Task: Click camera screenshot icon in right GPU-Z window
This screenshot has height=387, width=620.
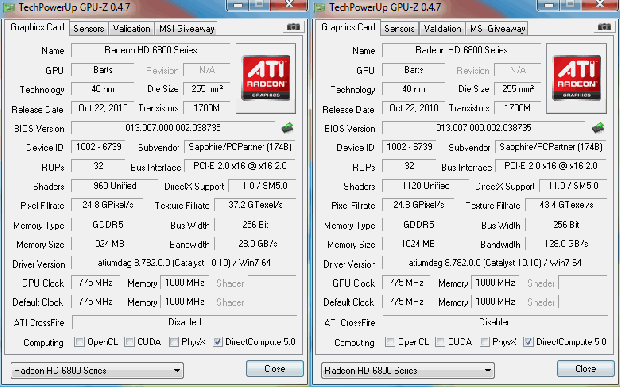Action: pos(604,27)
